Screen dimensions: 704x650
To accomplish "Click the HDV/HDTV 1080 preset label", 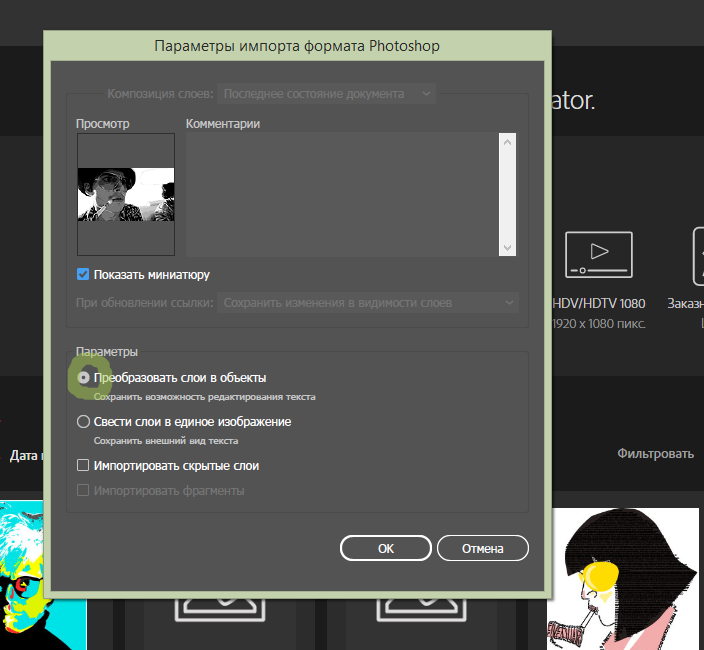I will coord(598,304).
